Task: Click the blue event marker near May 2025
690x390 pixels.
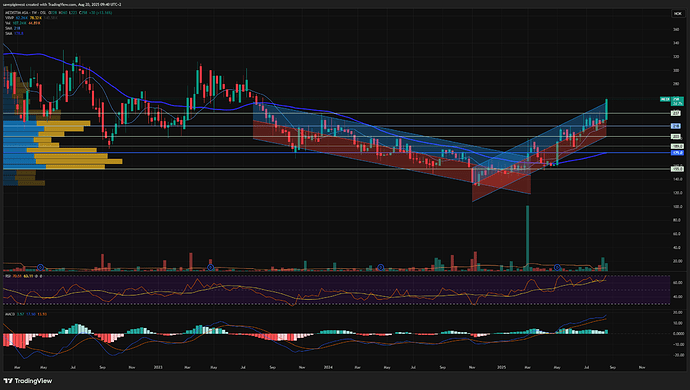Action: (557, 267)
